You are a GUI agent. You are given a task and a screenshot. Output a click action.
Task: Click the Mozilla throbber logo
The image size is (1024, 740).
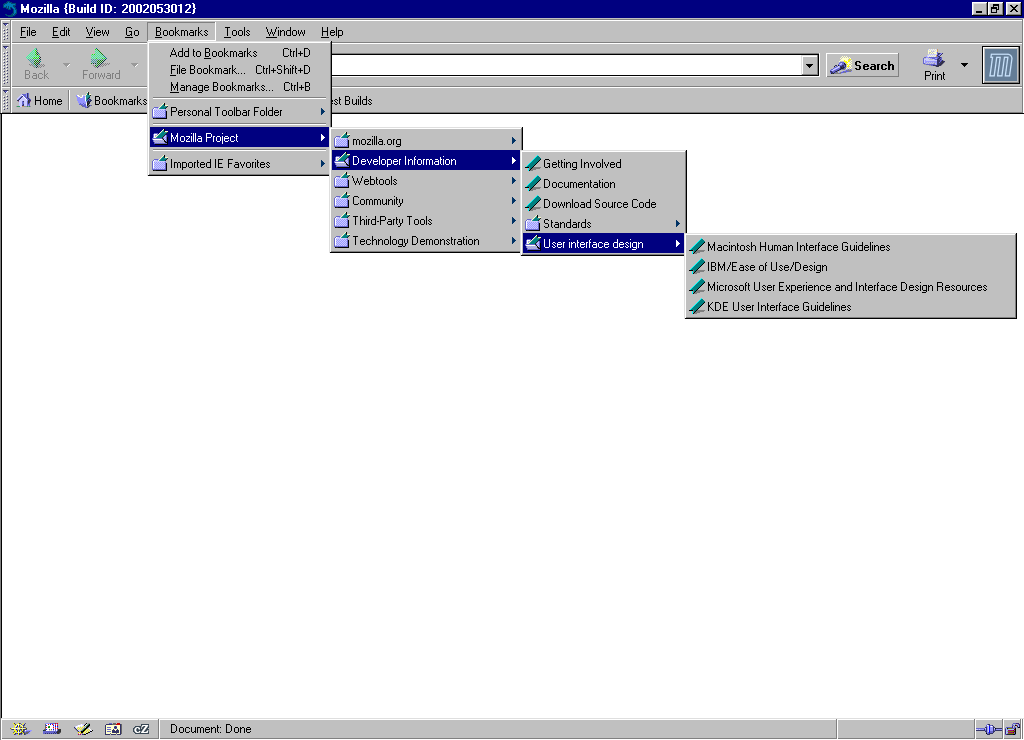coord(1000,65)
